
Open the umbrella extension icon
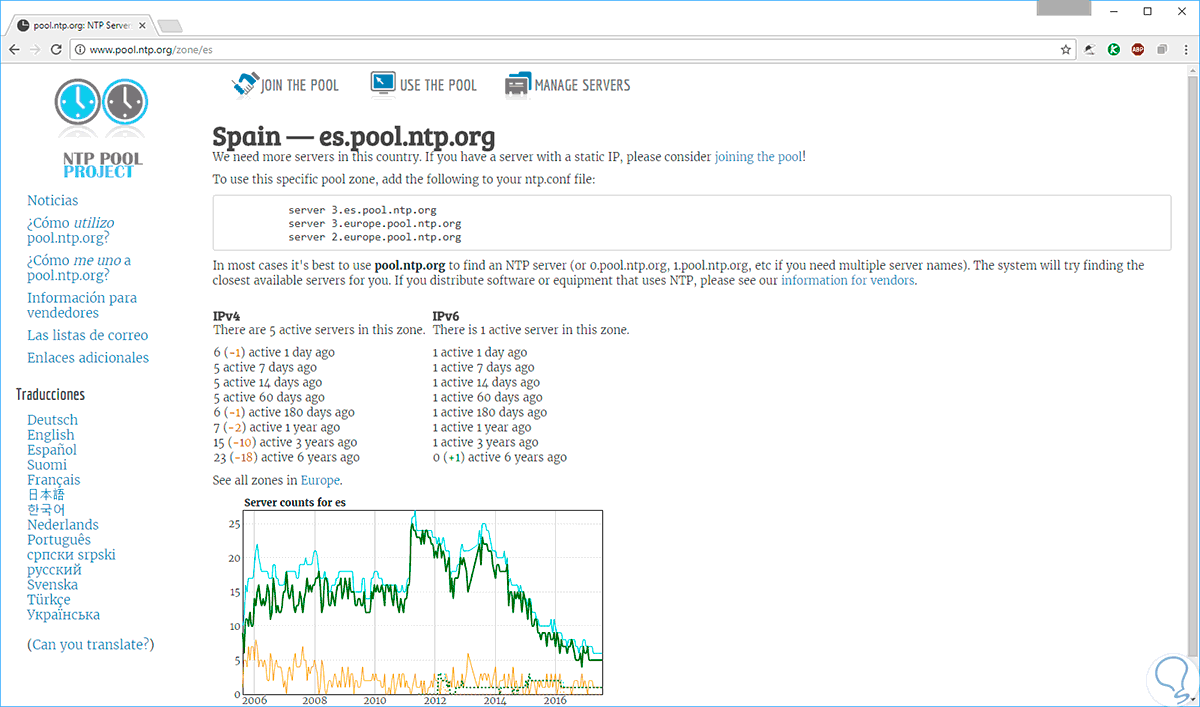click(1091, 48)
